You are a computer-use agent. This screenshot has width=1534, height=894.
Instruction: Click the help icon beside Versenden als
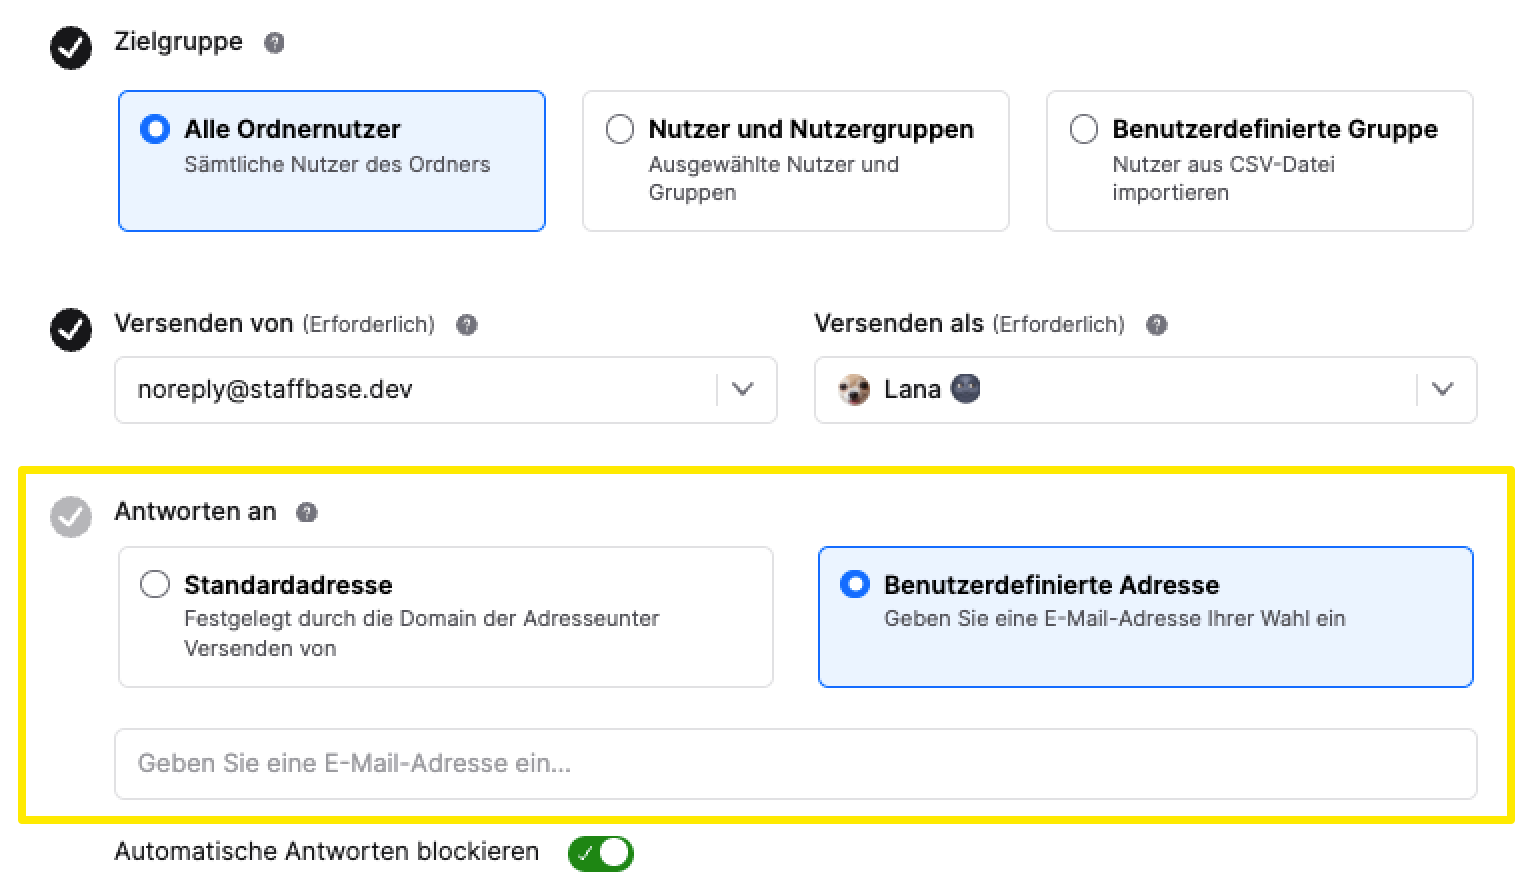tap(1157, 325)
